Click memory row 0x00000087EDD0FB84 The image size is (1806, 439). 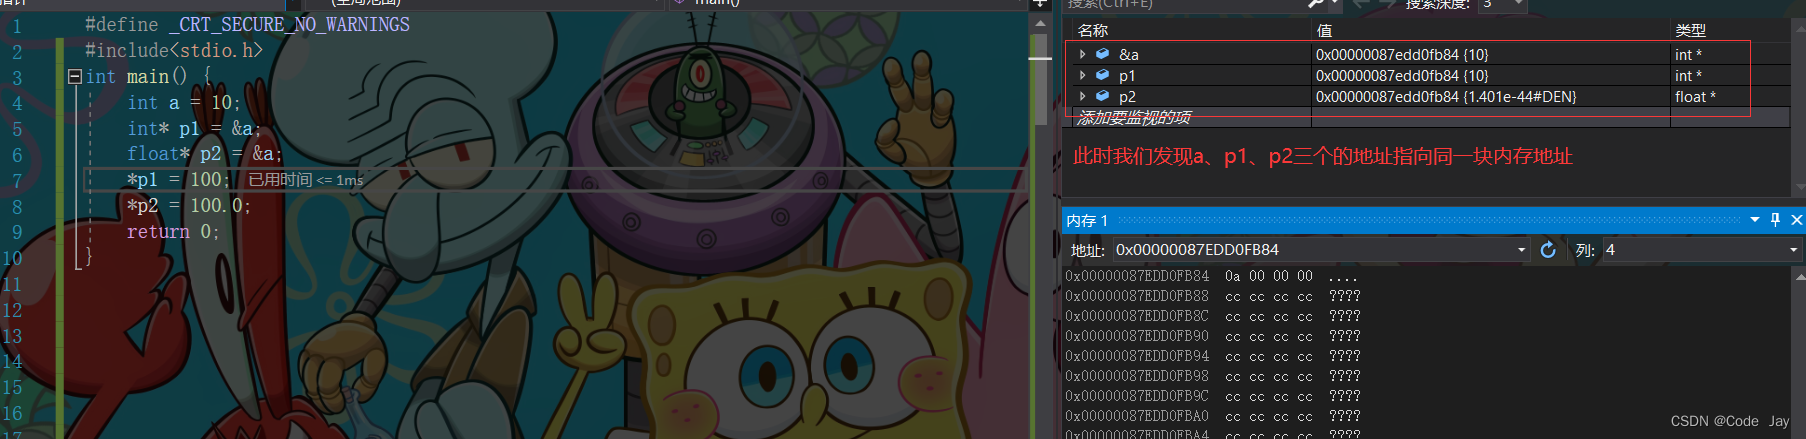click(x=1212, y=276)
